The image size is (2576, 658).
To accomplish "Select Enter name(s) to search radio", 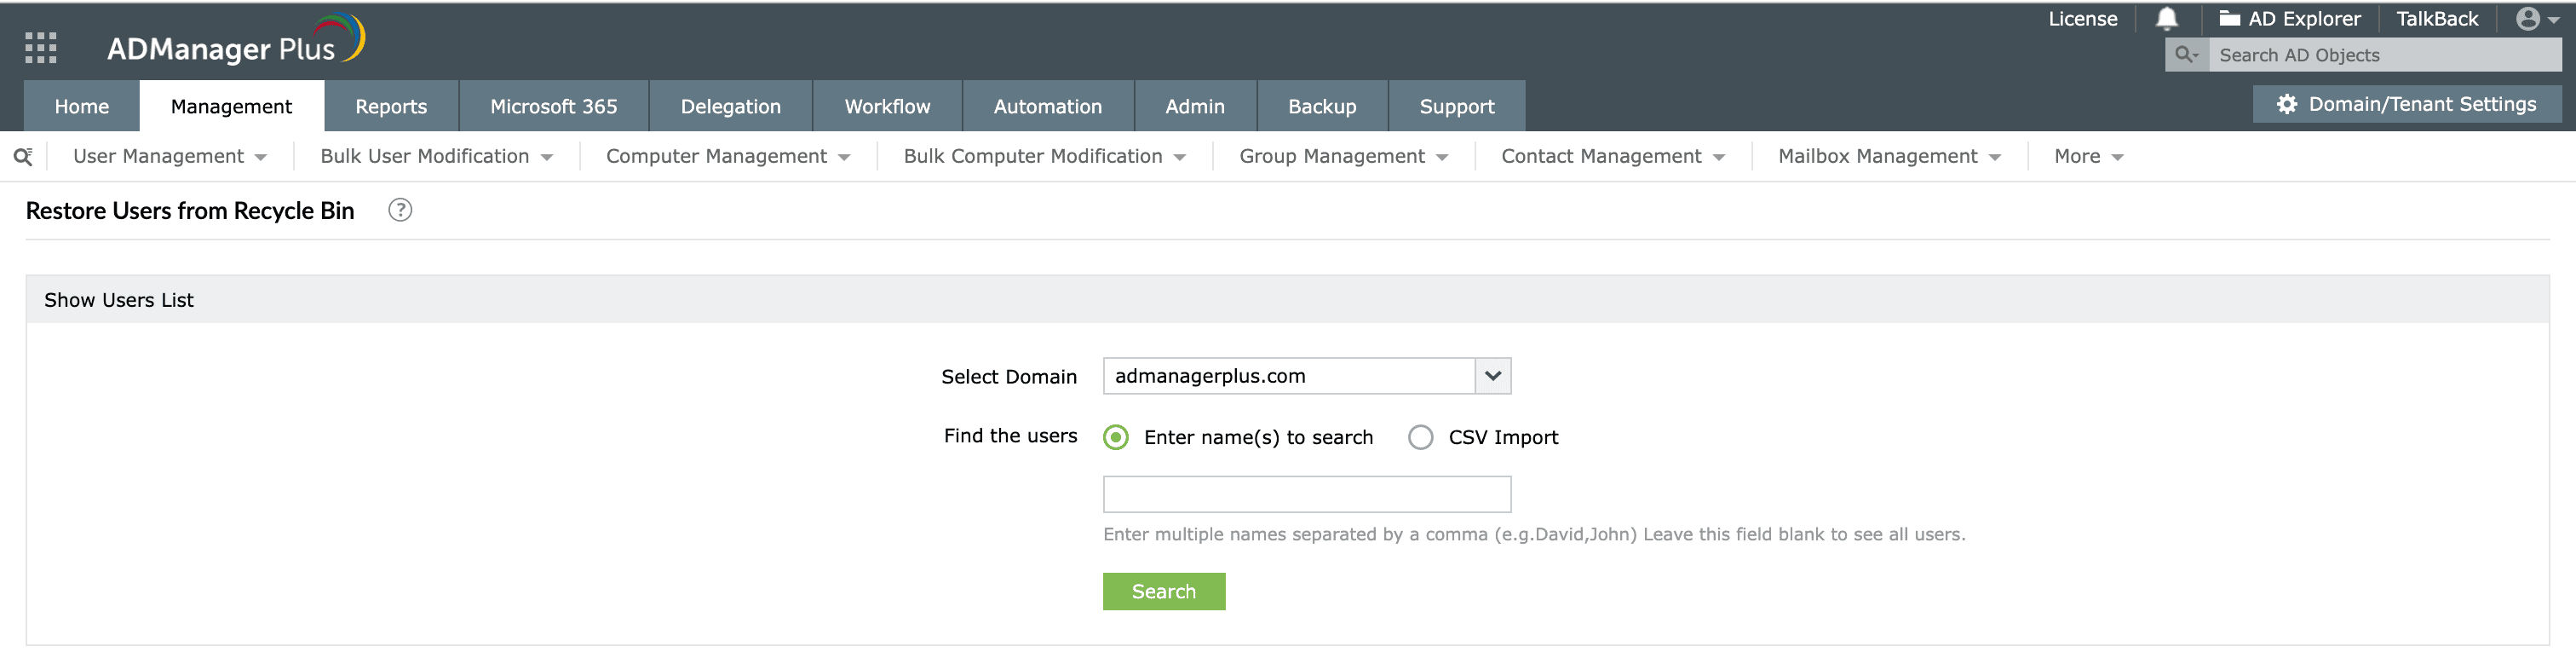I will click(x=1116, y=437).
